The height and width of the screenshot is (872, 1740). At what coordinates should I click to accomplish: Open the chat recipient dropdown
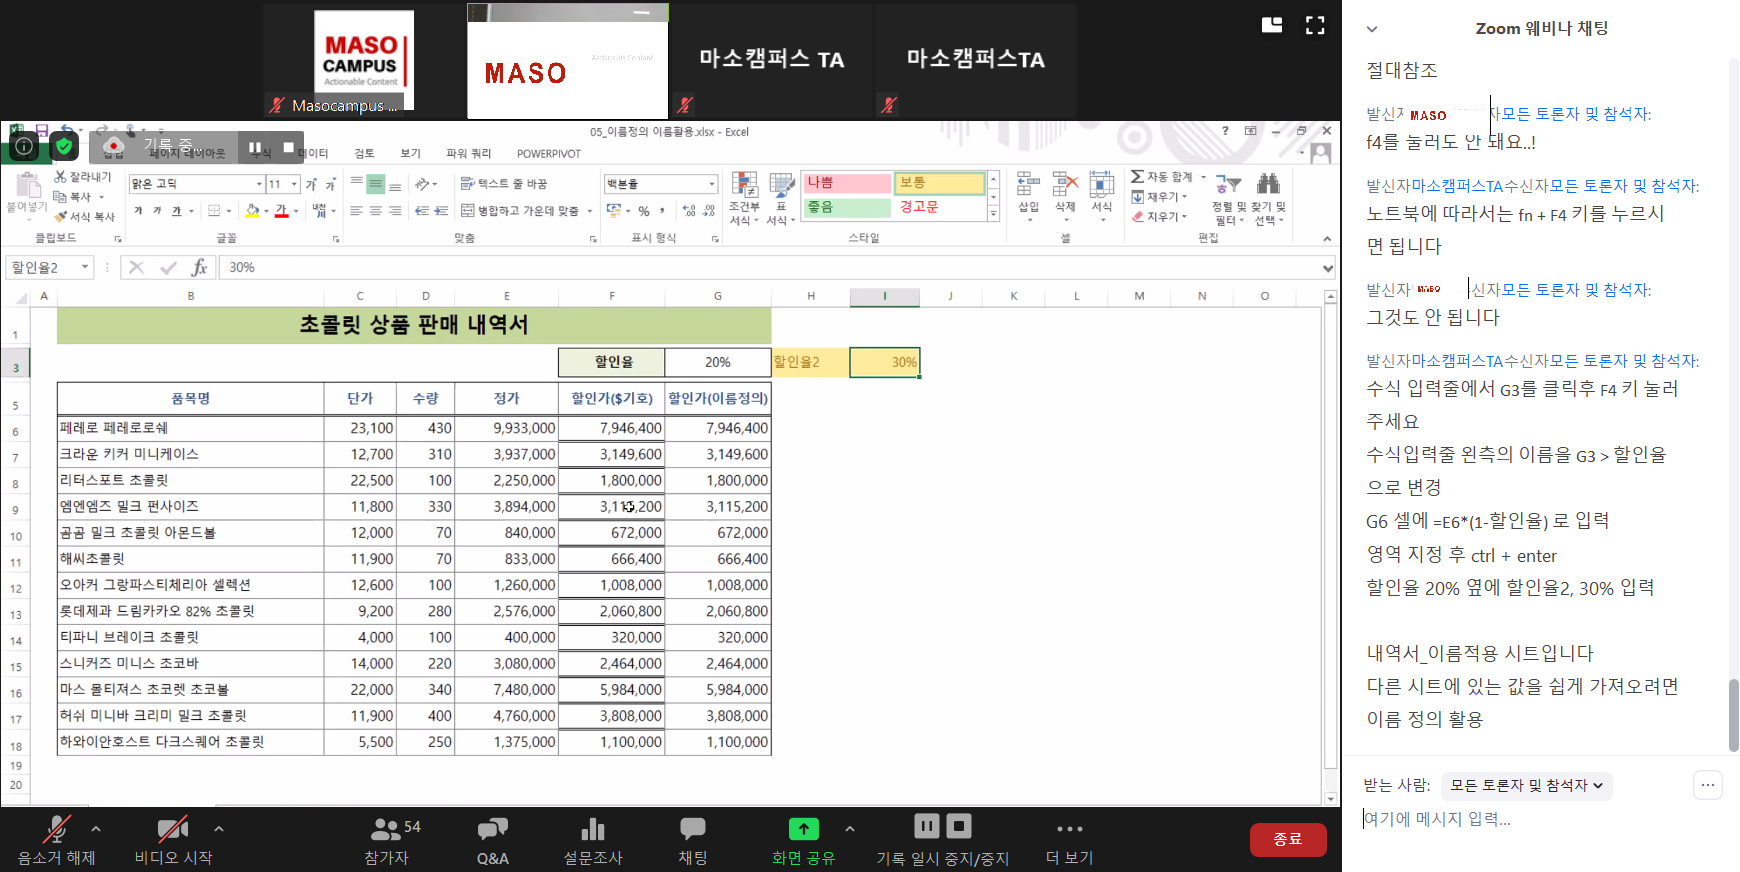(x=1526, y=786)
